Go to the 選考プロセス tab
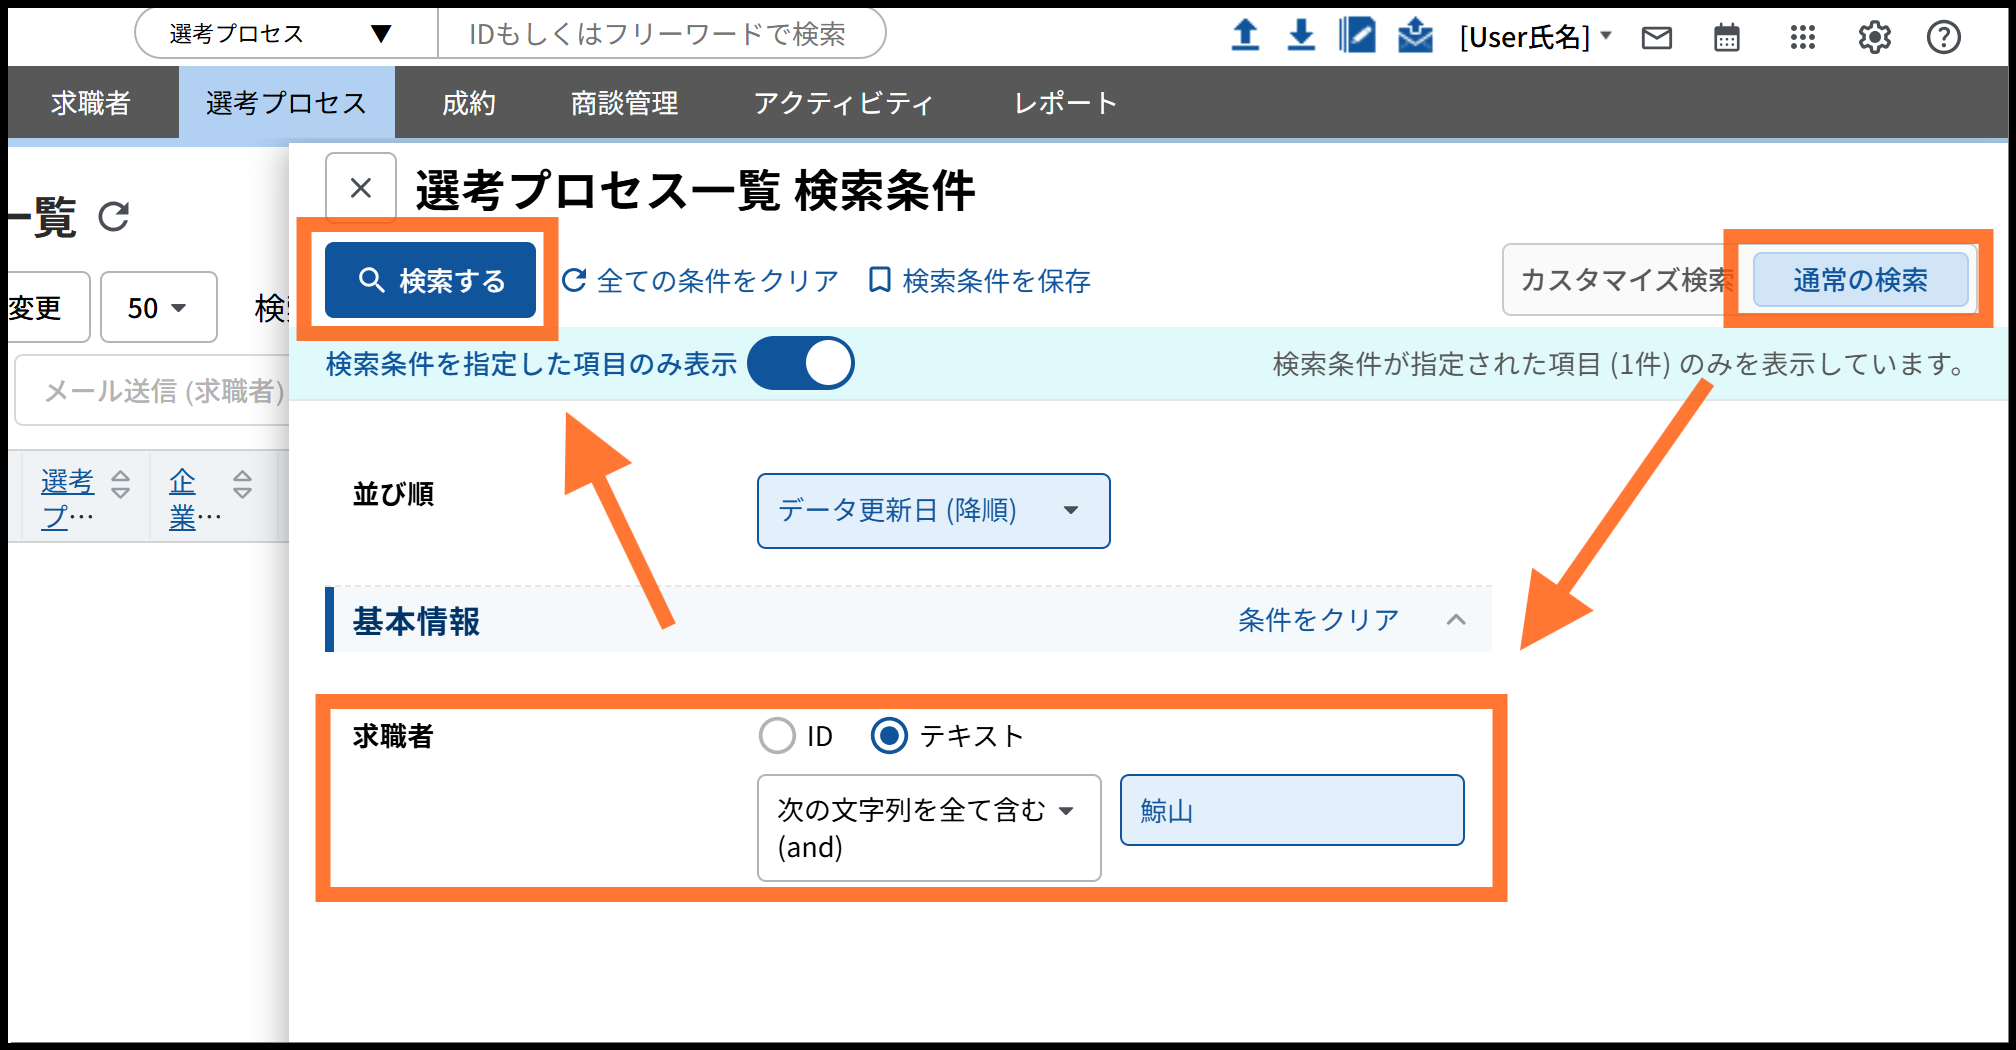This screenshot has width=2016, height=1050. click(x=286, y=102)
